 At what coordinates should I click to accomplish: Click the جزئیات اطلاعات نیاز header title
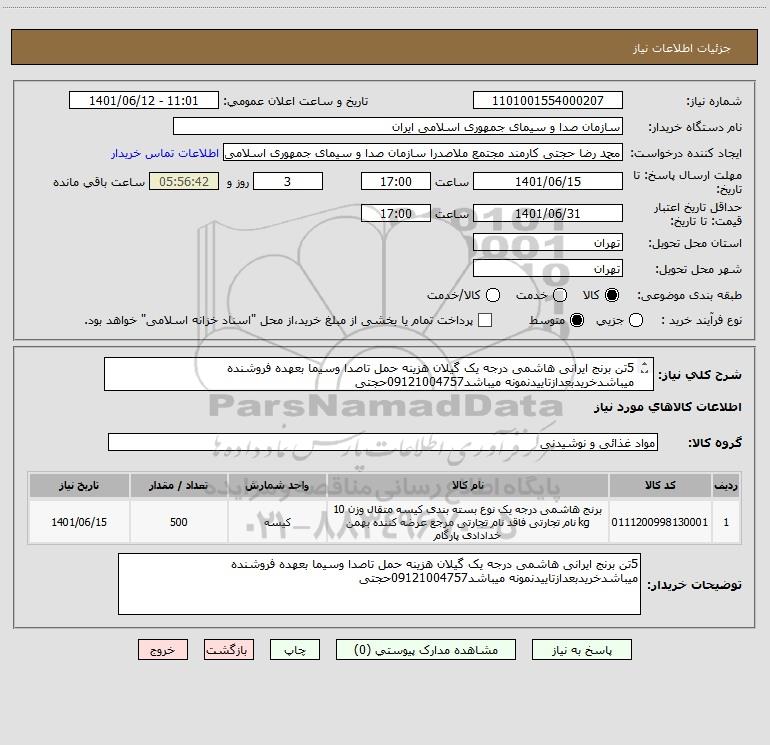point(682,48)
